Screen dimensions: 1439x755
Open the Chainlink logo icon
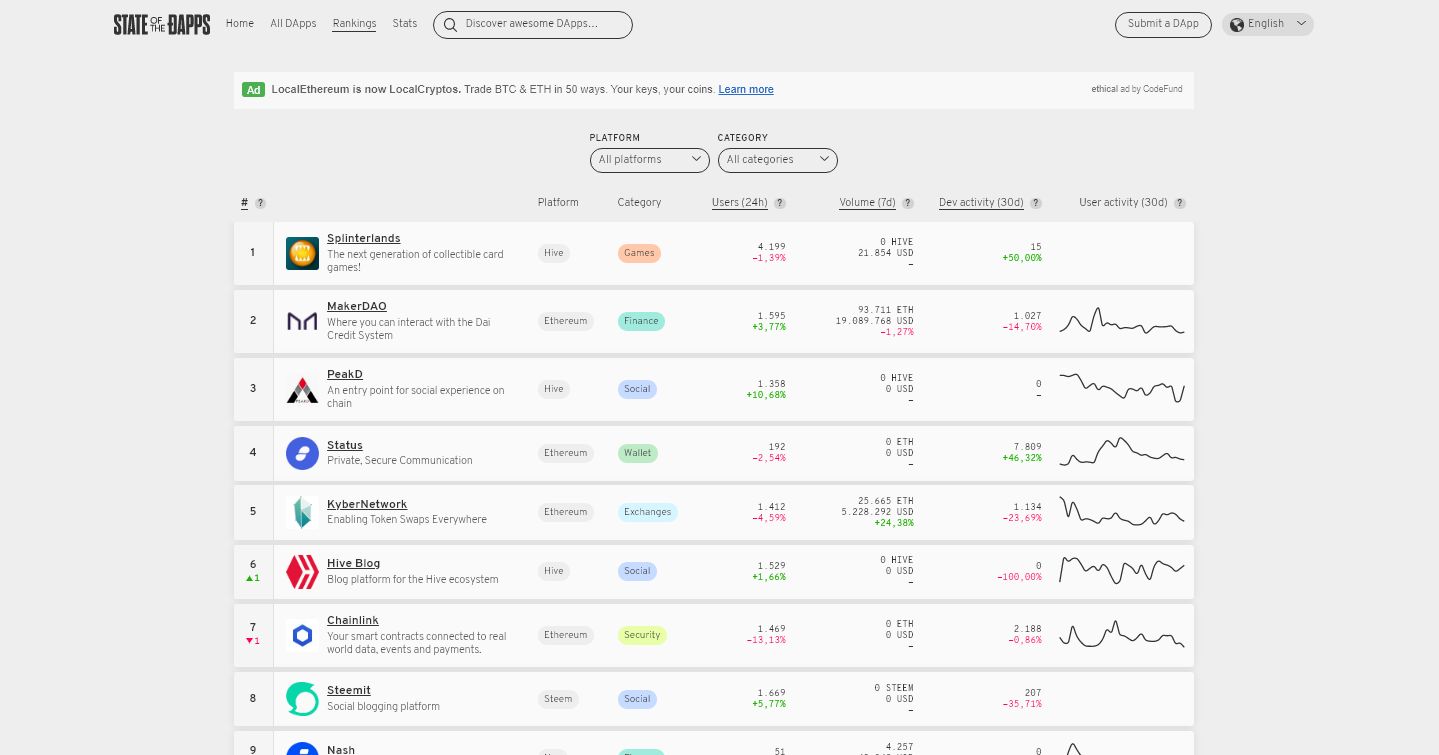(302, 635)
